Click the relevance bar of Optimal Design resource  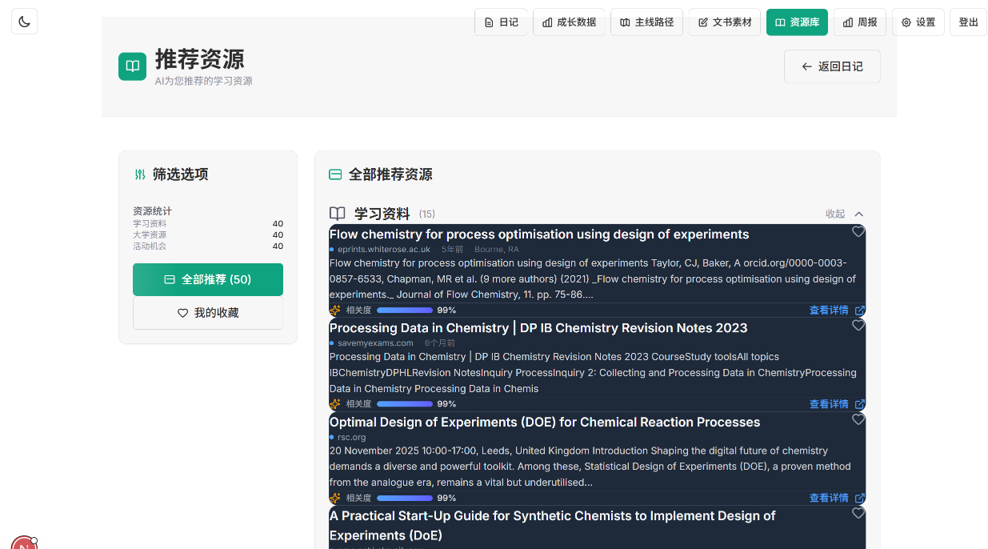[x=404, y=498]
